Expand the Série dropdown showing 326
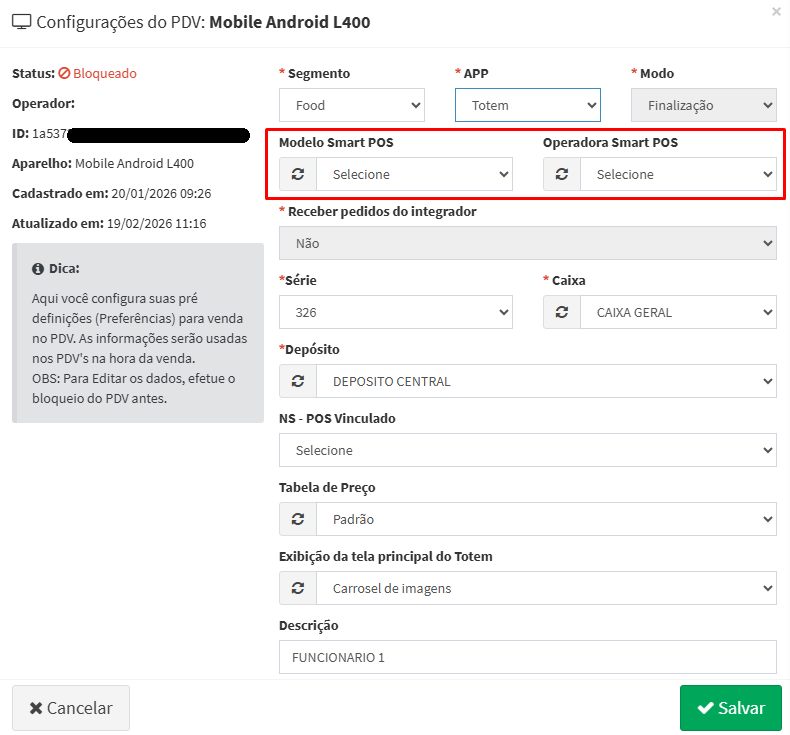 395,312
